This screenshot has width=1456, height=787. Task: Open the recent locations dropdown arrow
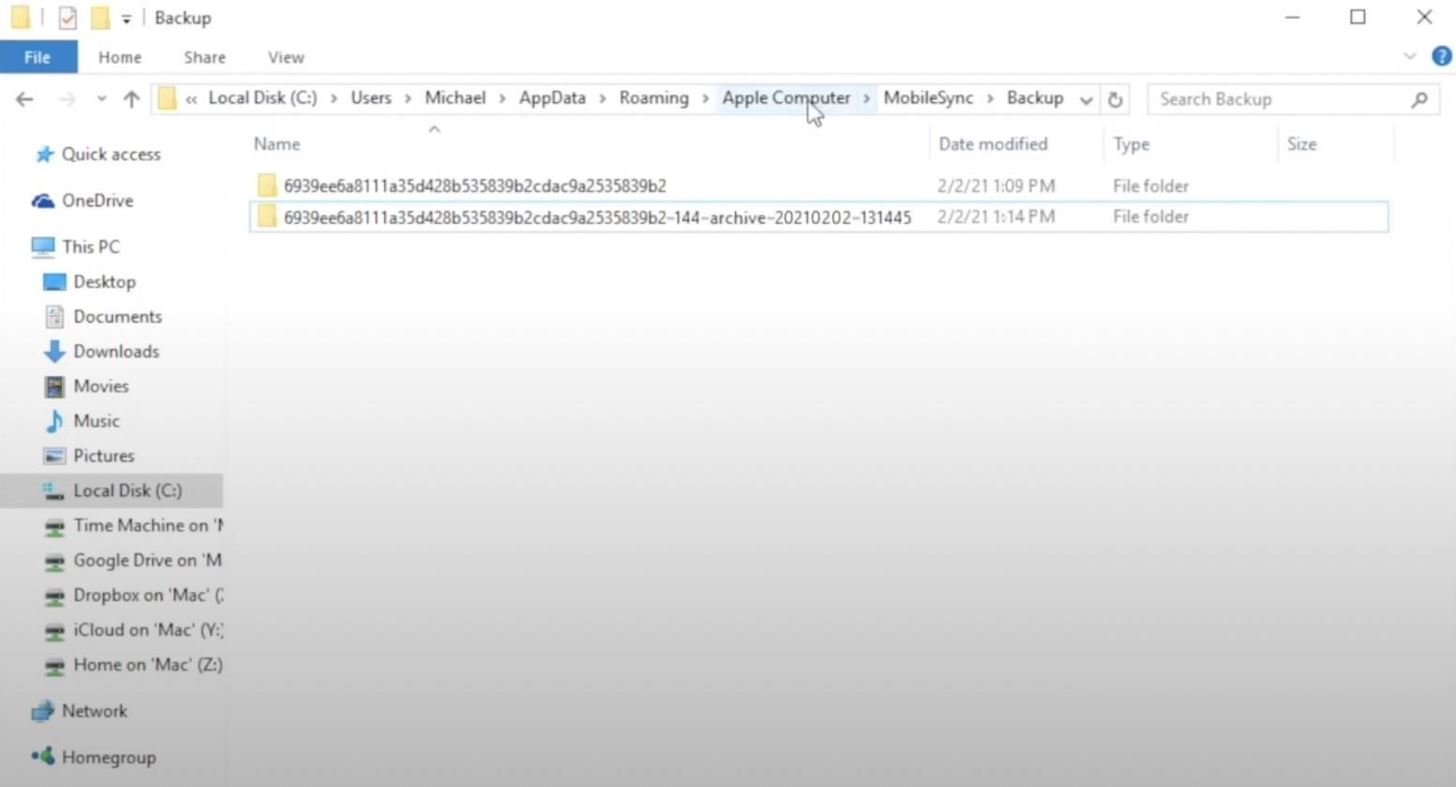click(102, 99)
